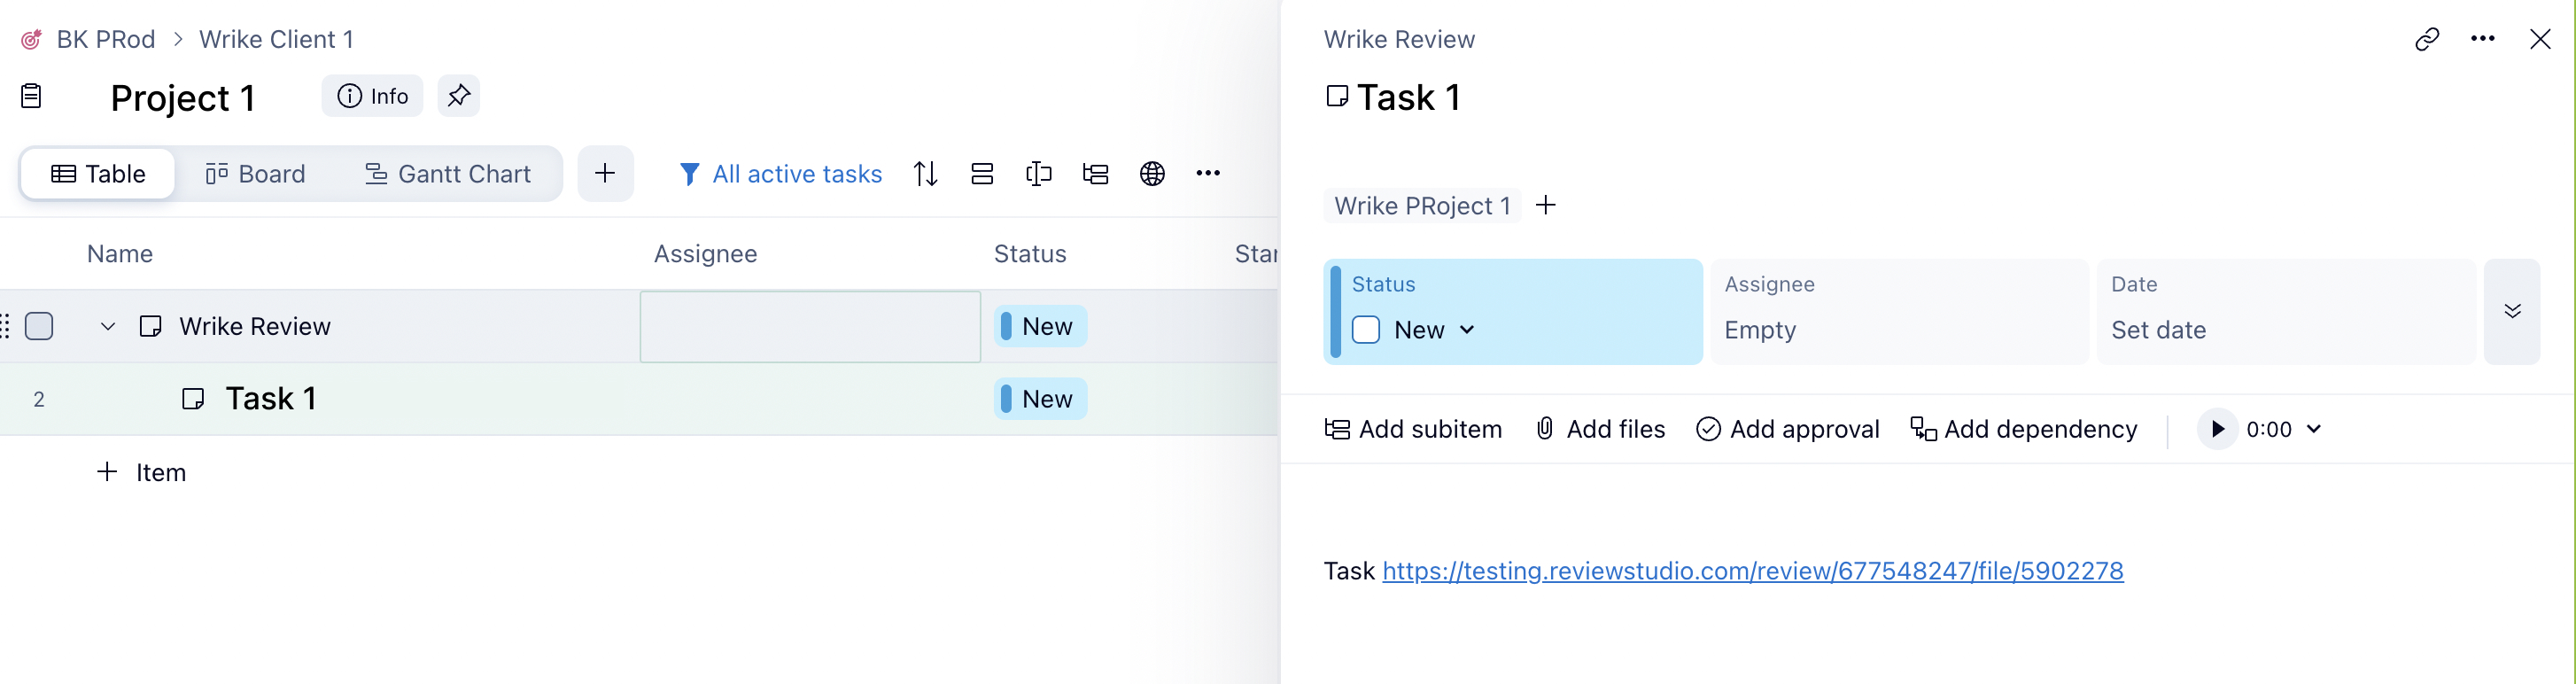Start the time tracker play button
The height and width of the screenshot is (684, 2576).
click(2217, 429)
